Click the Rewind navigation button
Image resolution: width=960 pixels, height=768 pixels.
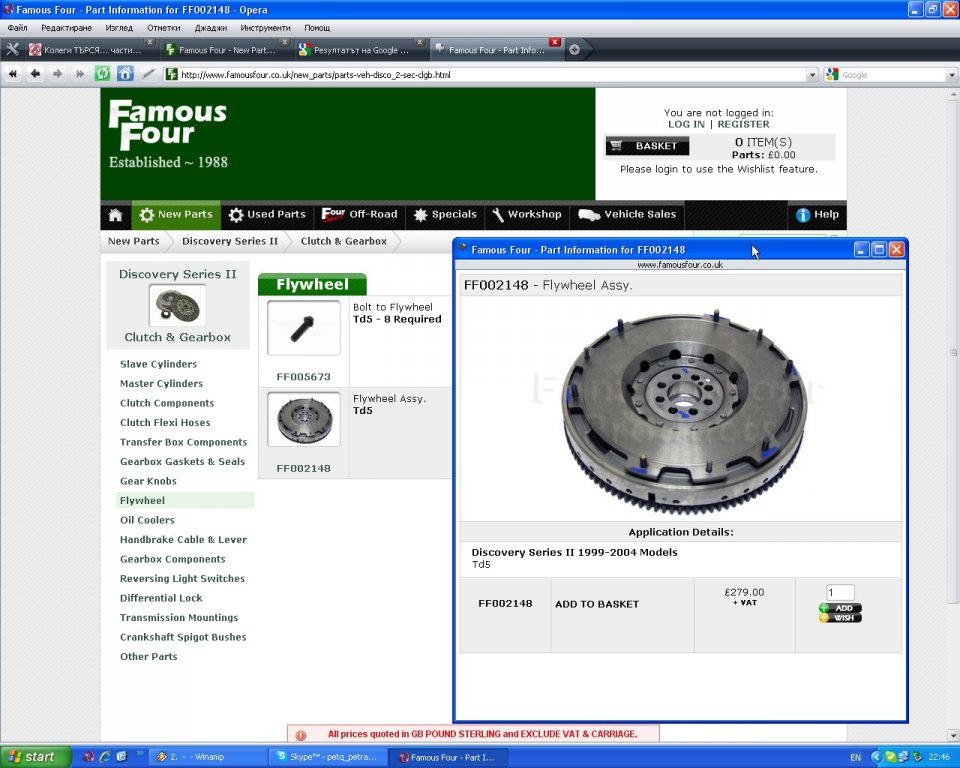(x=13, y=74)
